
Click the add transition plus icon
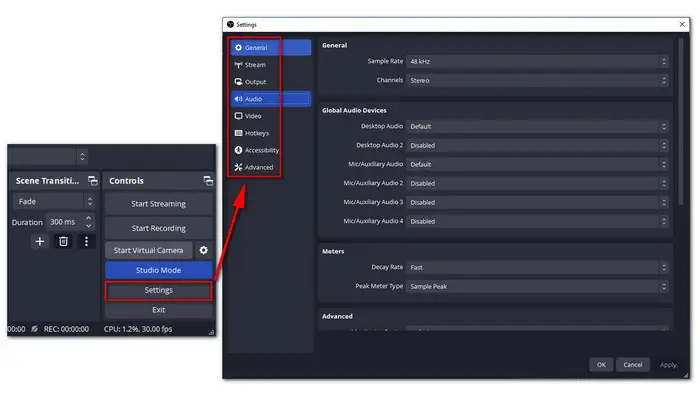(x=40, y=241)
